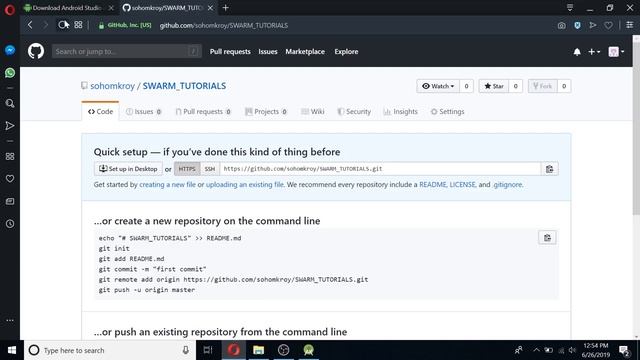Viewport: 640px width, 360px height.
Task: Open My Flow arrow in sidebar
Action: 10,126
